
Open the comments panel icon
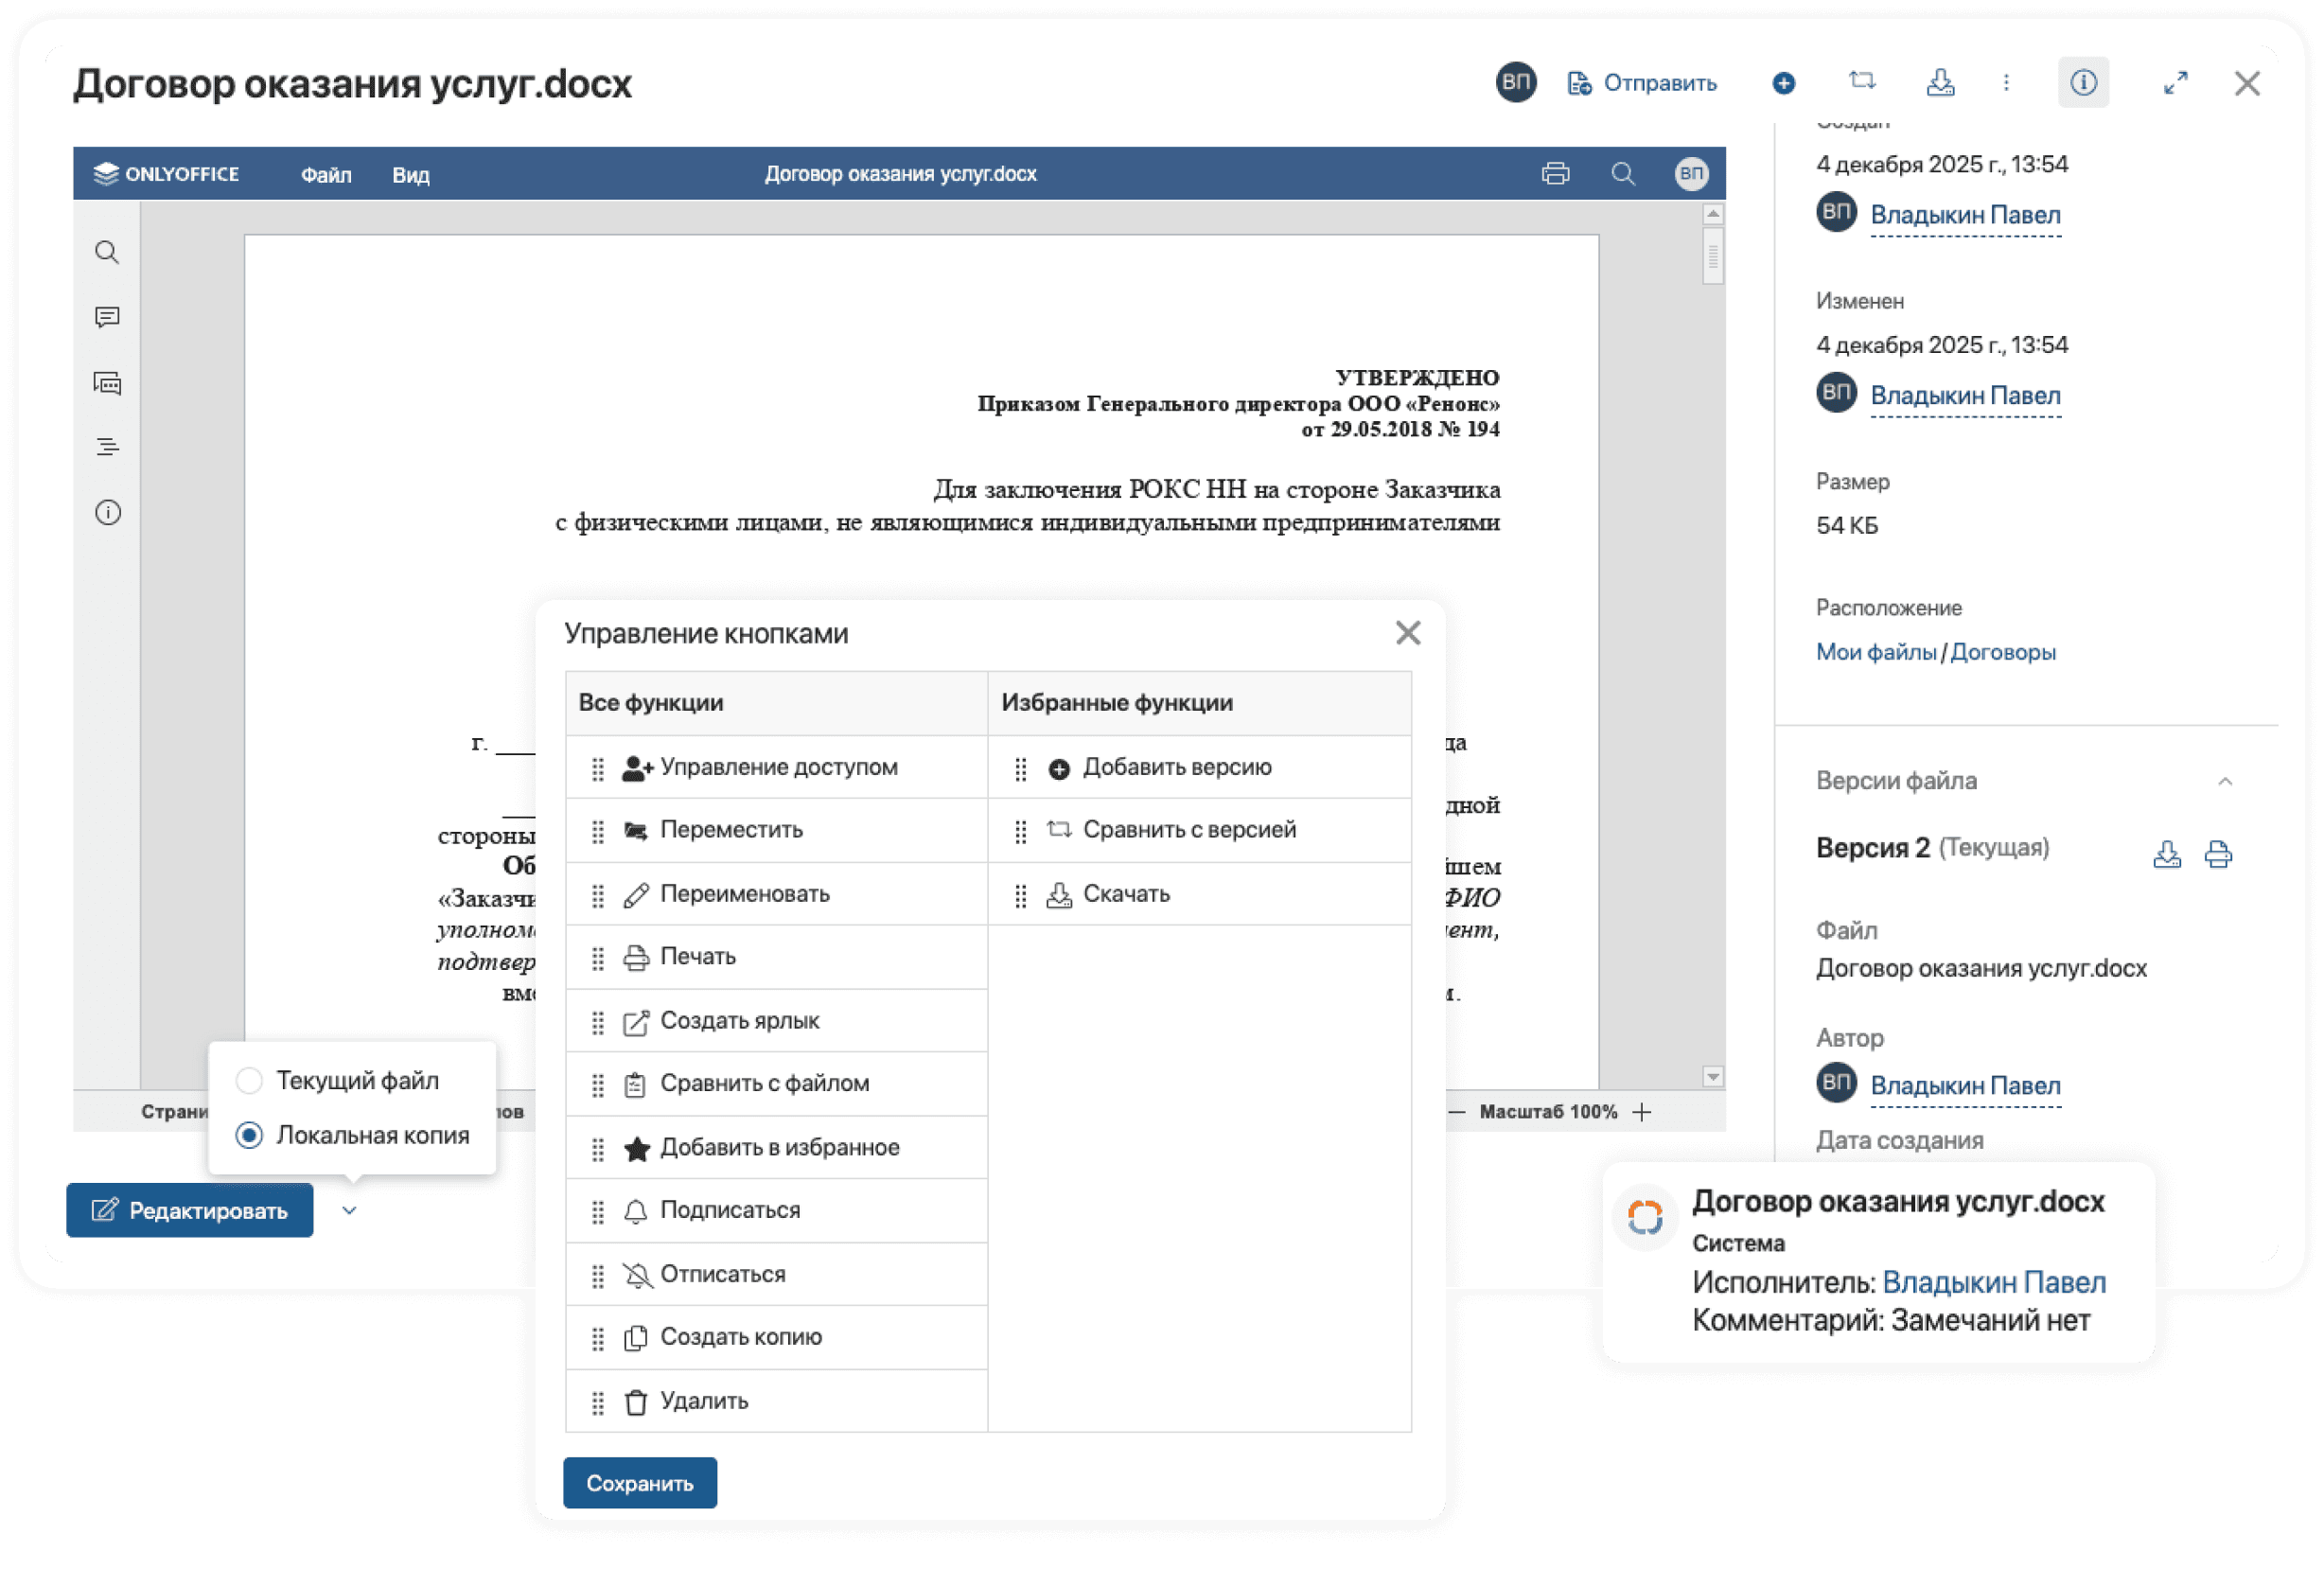[x=107, y=317]
